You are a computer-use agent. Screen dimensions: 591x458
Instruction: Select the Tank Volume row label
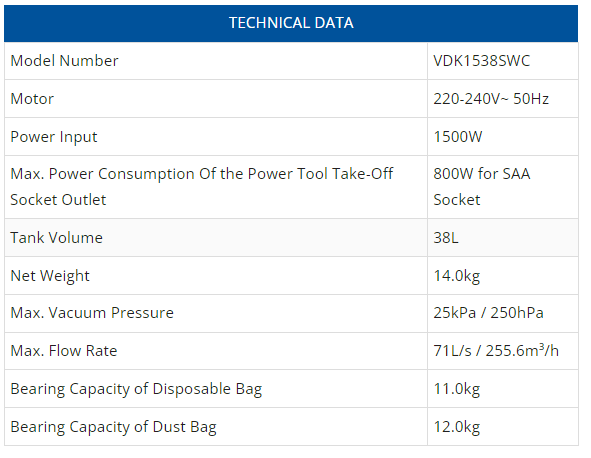coord(57,238)
